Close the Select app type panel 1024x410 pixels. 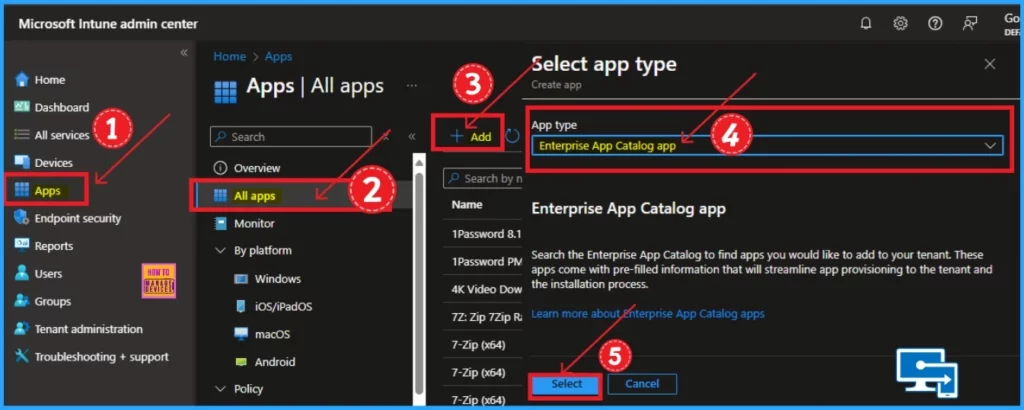(990, 64)
